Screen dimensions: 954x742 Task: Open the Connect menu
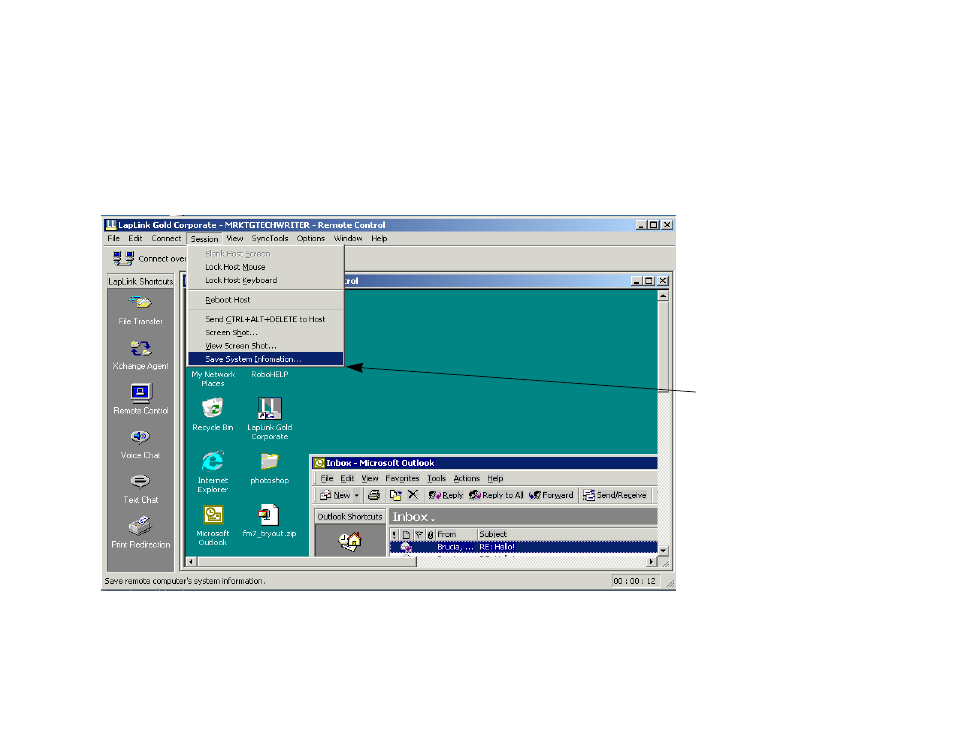click(x=166, y=238)
